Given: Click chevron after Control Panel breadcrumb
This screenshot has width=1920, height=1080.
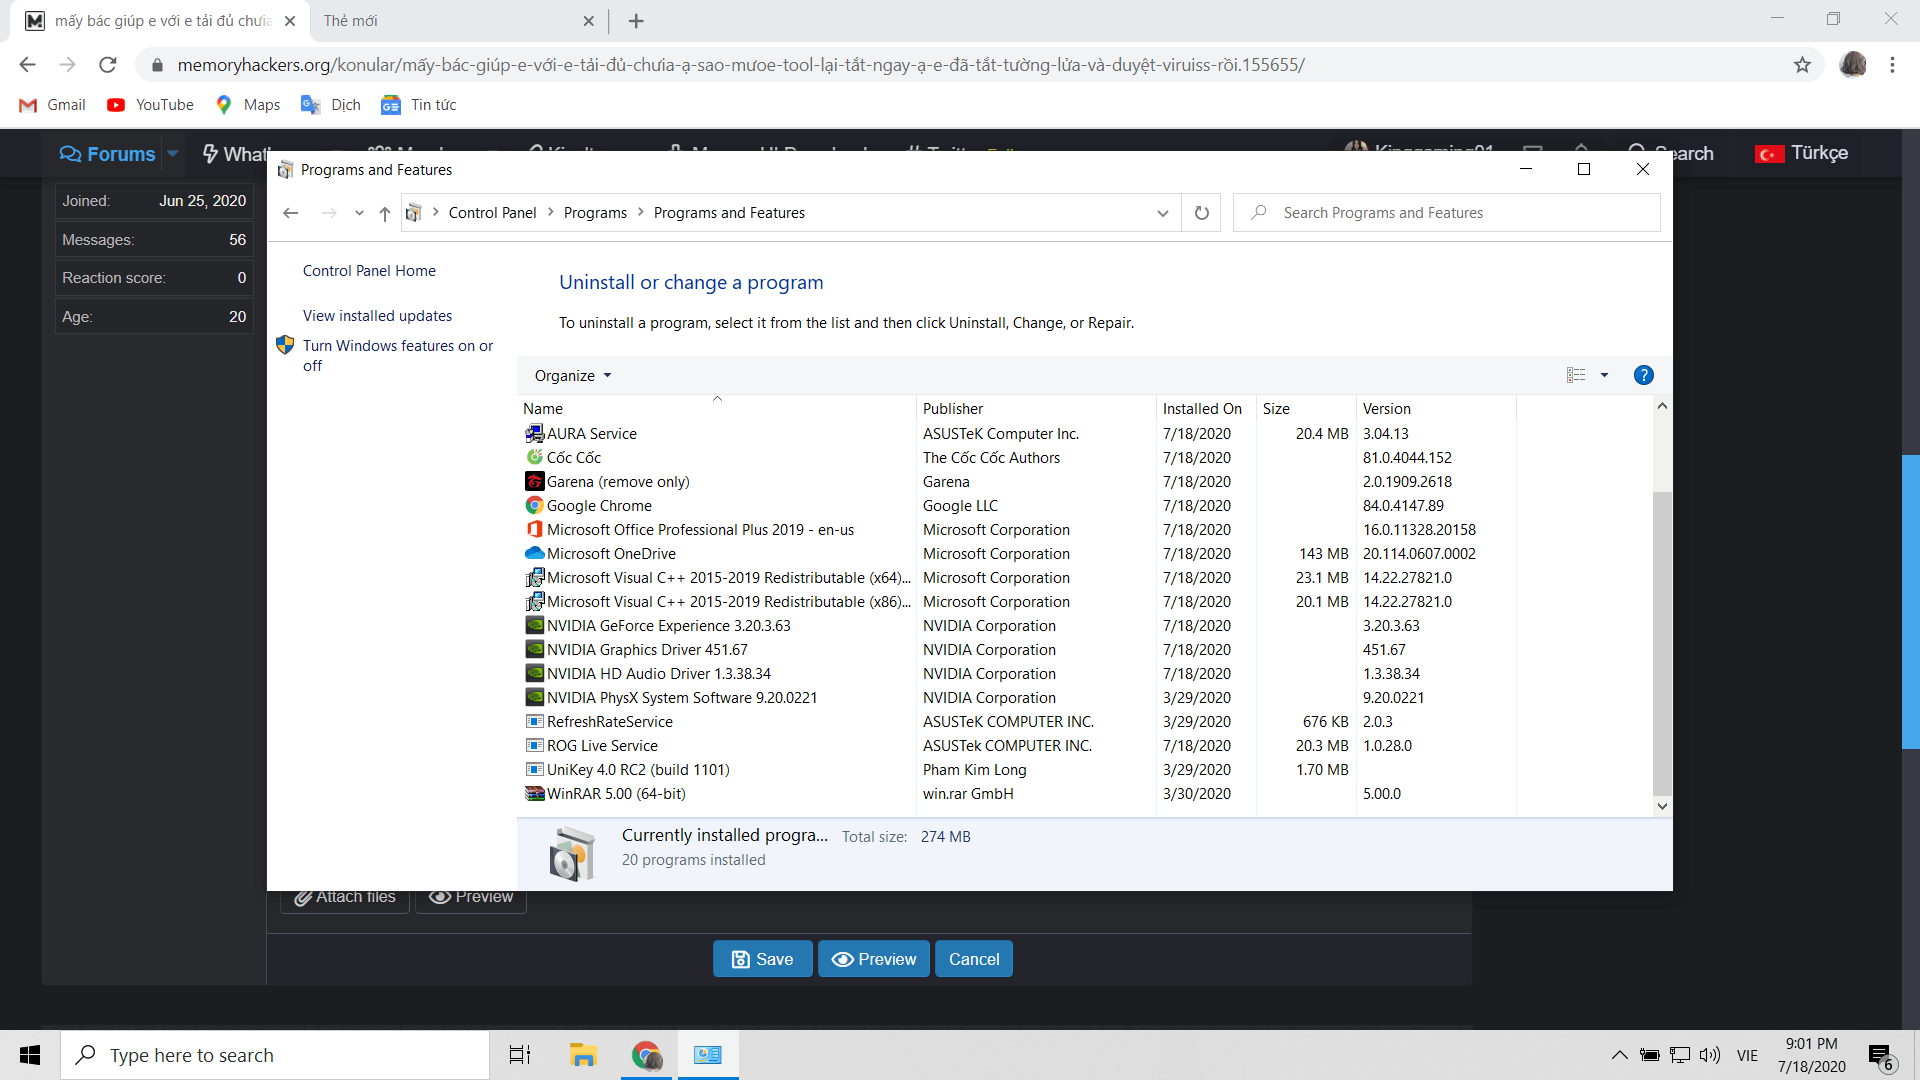Looking at the screenshot, I should (x=550, y=213).
